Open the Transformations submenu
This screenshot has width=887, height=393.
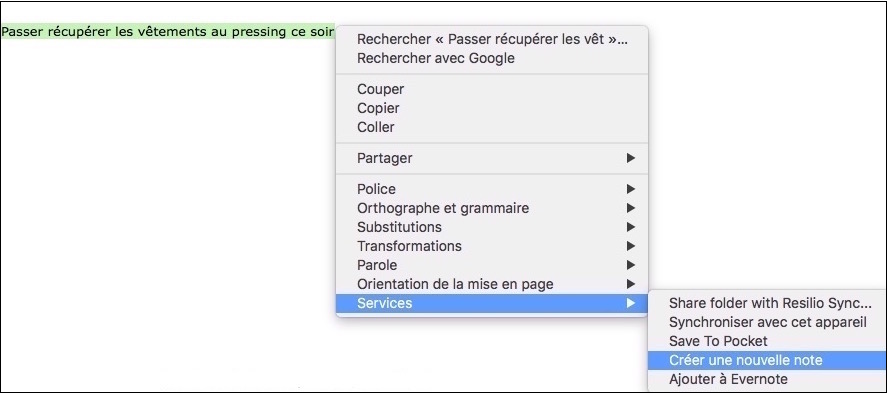(492, 246)
